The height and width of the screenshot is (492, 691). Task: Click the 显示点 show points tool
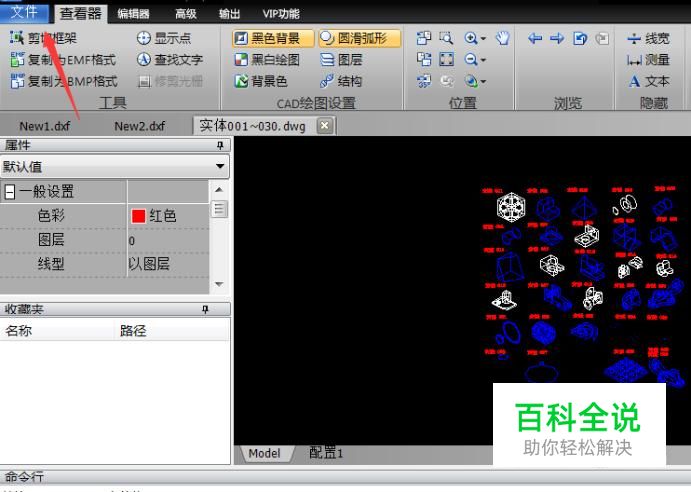pyautogui.click(x=163, y=38)
